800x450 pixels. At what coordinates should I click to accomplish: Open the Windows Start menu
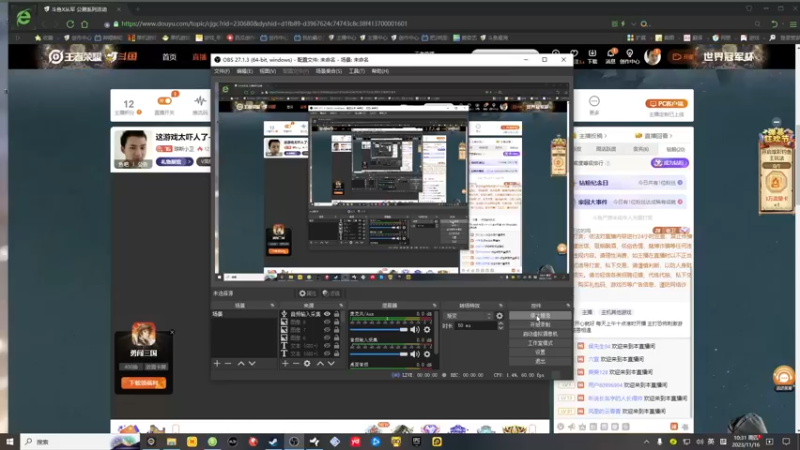(10, 442)
